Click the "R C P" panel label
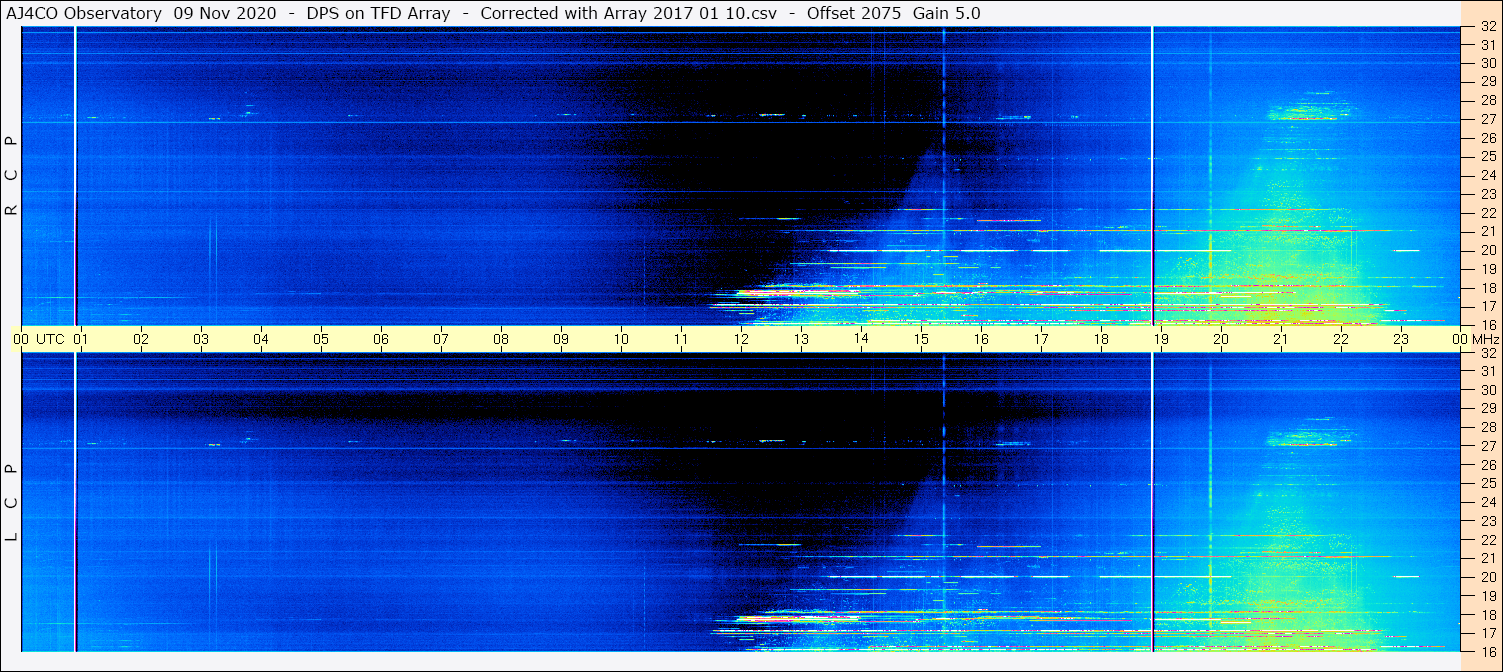Viewport: 1503px width, 672px height. [12, 176]
